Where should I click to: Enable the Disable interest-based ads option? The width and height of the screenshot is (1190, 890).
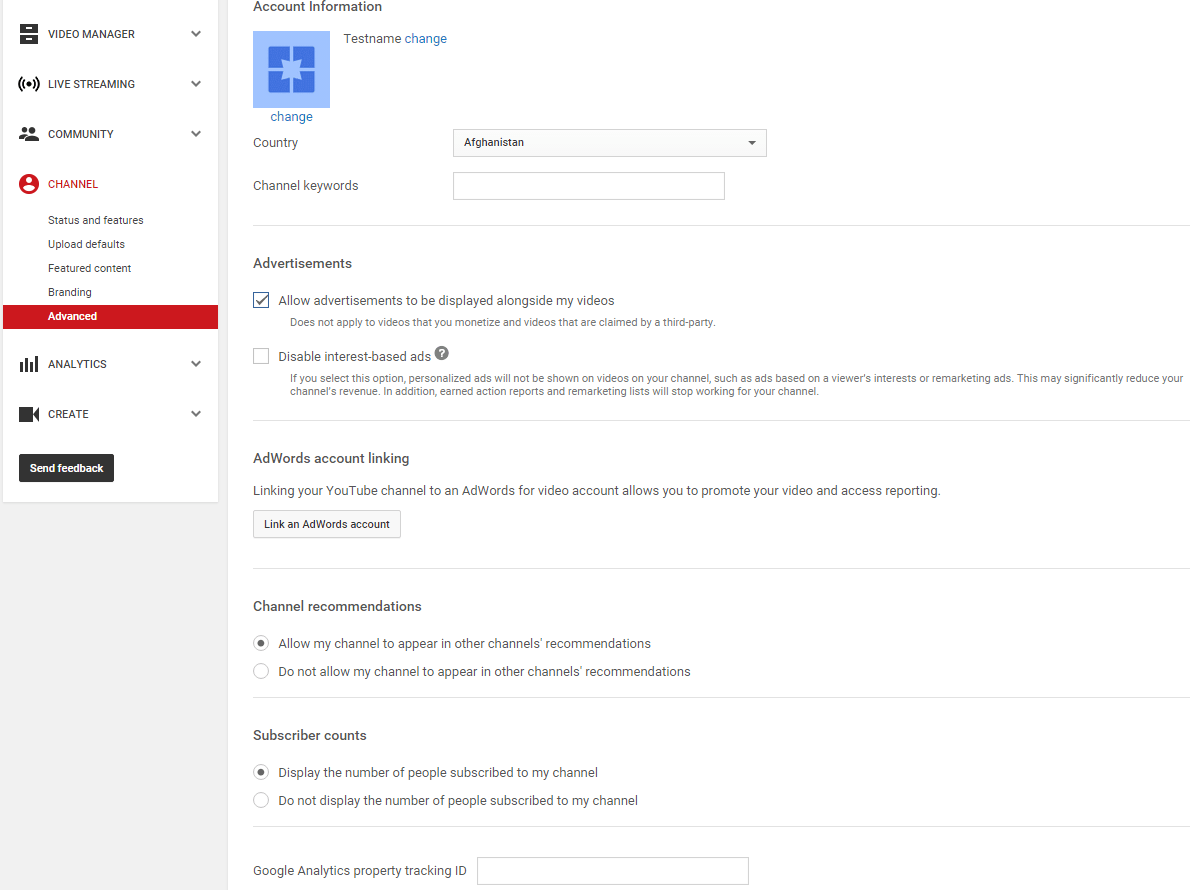coord(261,356)
